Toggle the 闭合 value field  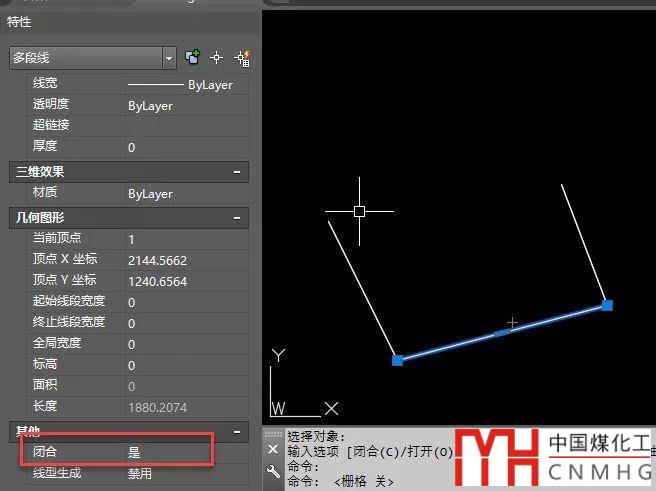[185, 452]
